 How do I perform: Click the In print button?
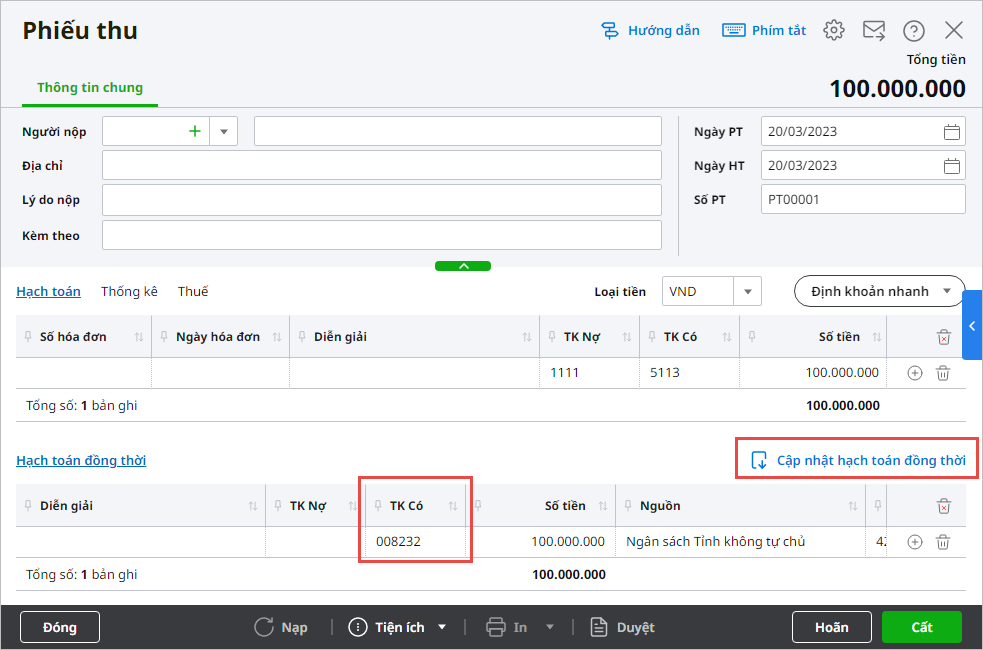(507, 627)
